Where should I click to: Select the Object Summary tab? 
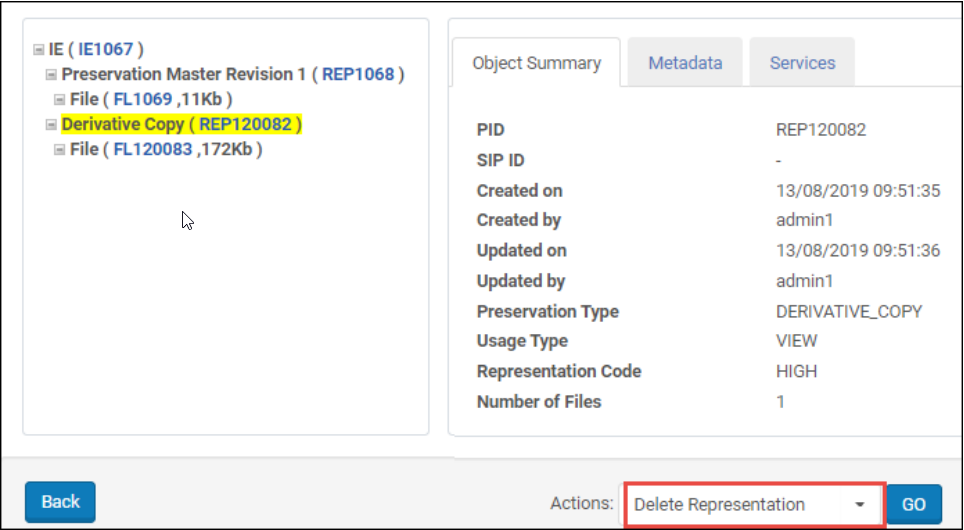pyautogui.click(x=536, y=63)
